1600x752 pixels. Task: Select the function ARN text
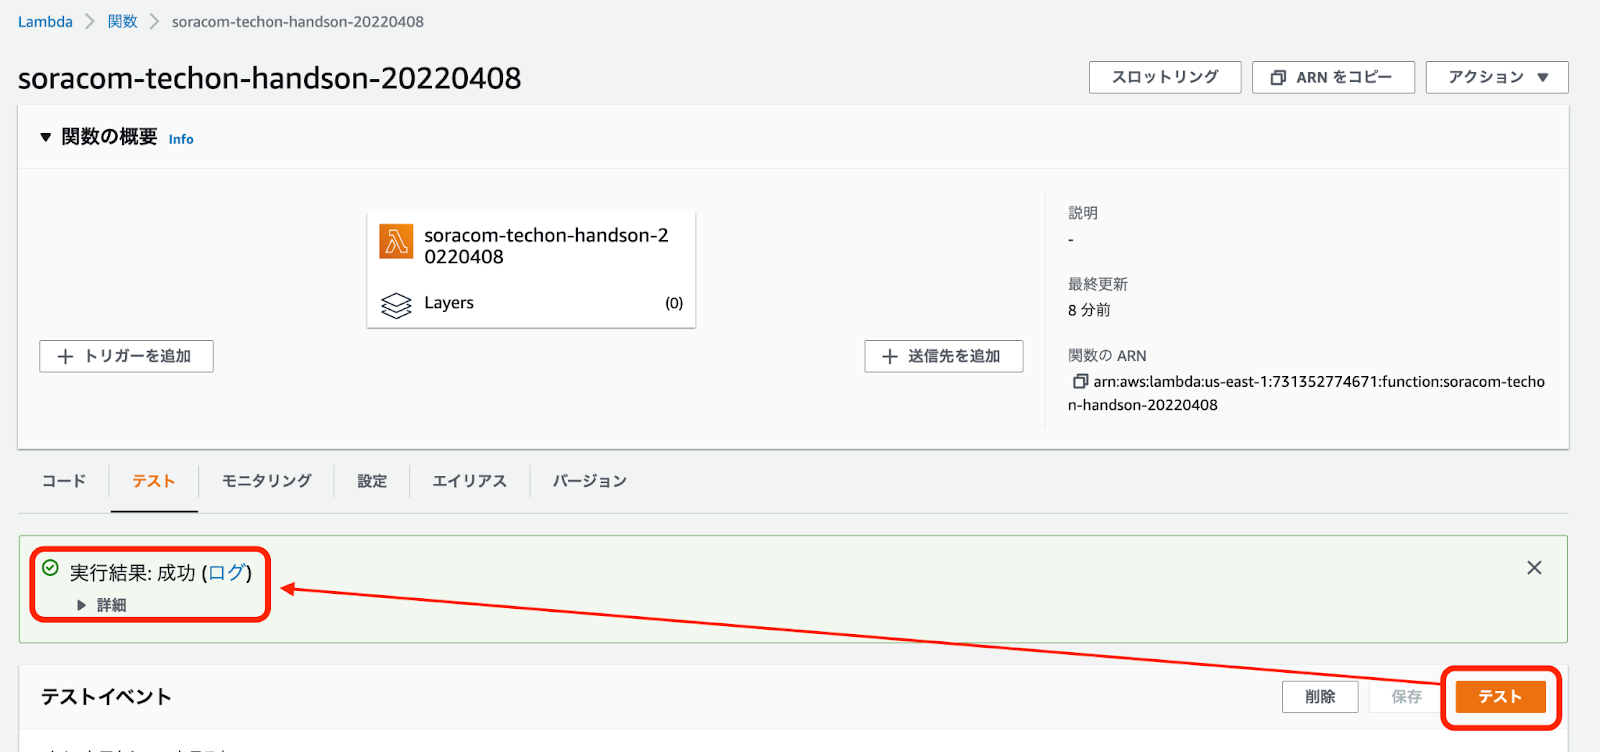pos(1307,393)
